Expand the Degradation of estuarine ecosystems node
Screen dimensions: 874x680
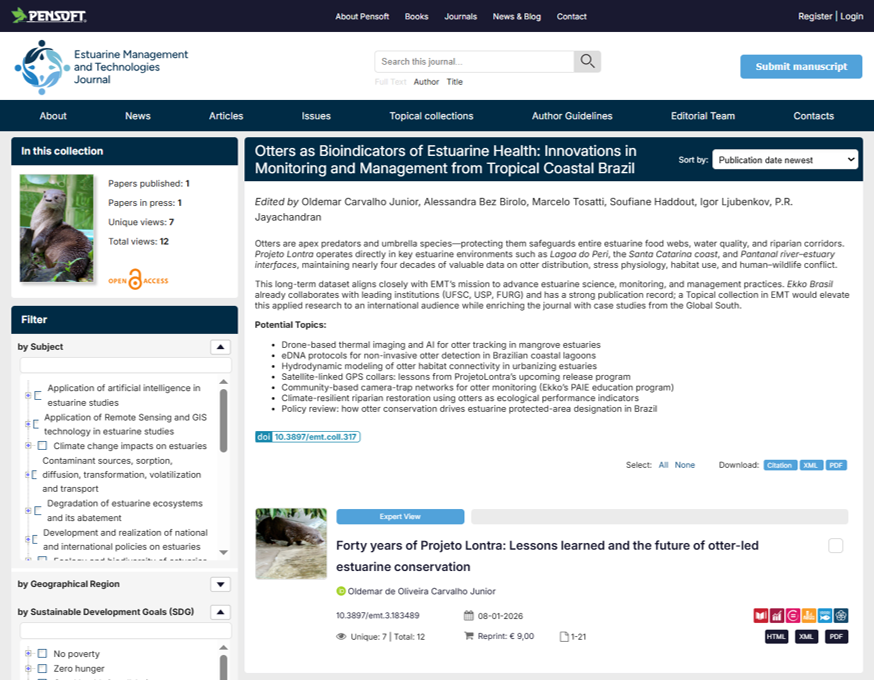[x=28, y=511]
